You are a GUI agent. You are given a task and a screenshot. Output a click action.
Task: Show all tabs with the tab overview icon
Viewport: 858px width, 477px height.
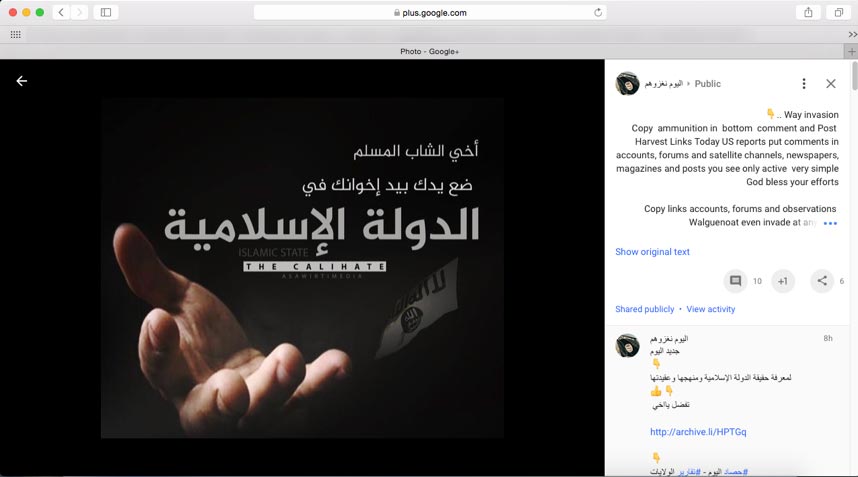(x=838, y=12)
